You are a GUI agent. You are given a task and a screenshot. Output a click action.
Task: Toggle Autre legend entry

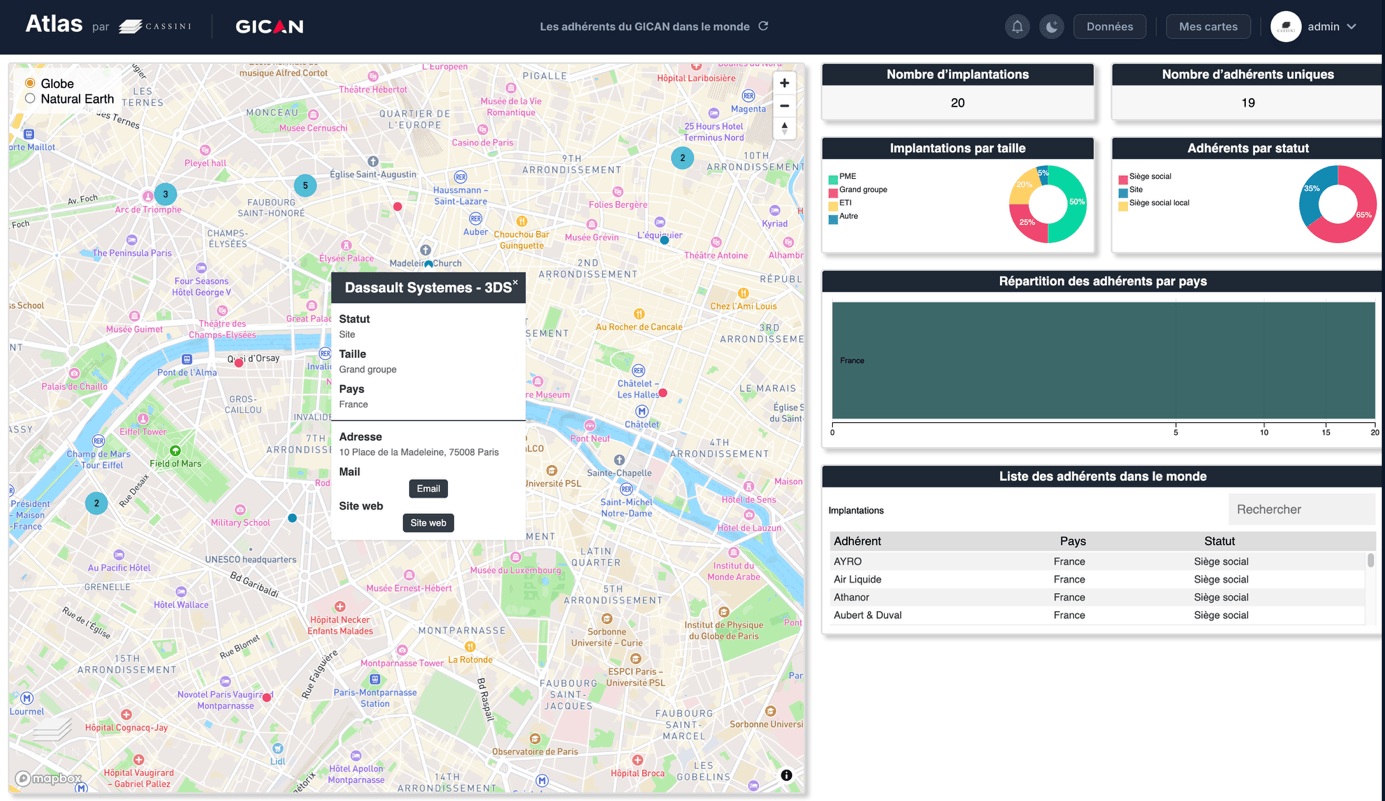point(842,217)
